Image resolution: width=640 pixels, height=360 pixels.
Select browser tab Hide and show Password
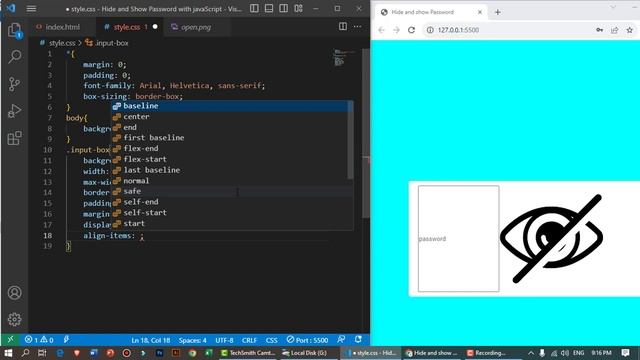431,12
